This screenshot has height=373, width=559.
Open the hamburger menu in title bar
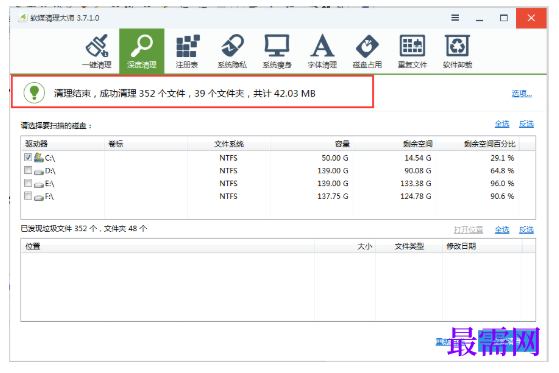click(455, 18)
